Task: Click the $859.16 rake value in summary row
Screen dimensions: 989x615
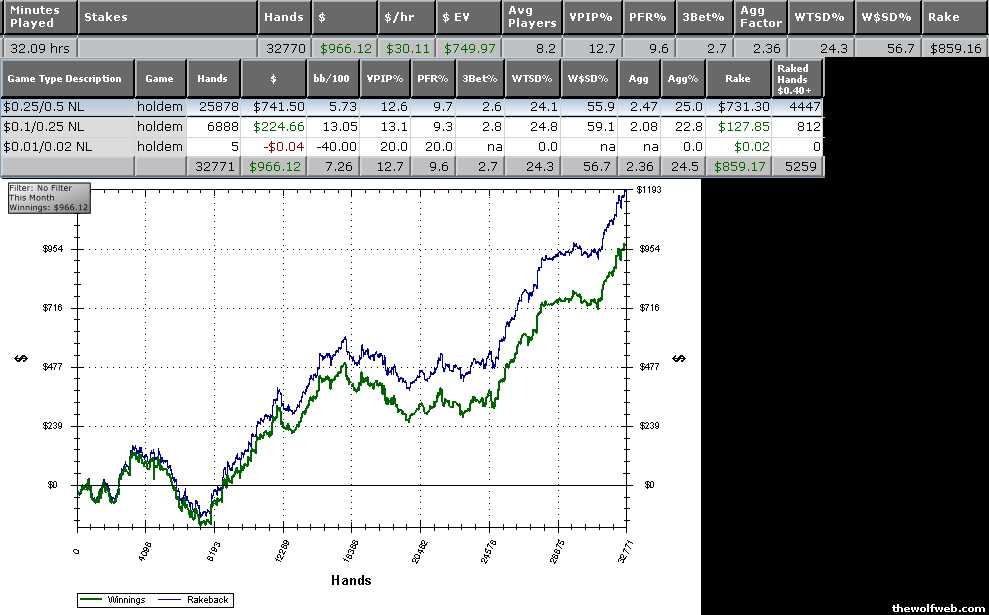Action: coord(955,48)
